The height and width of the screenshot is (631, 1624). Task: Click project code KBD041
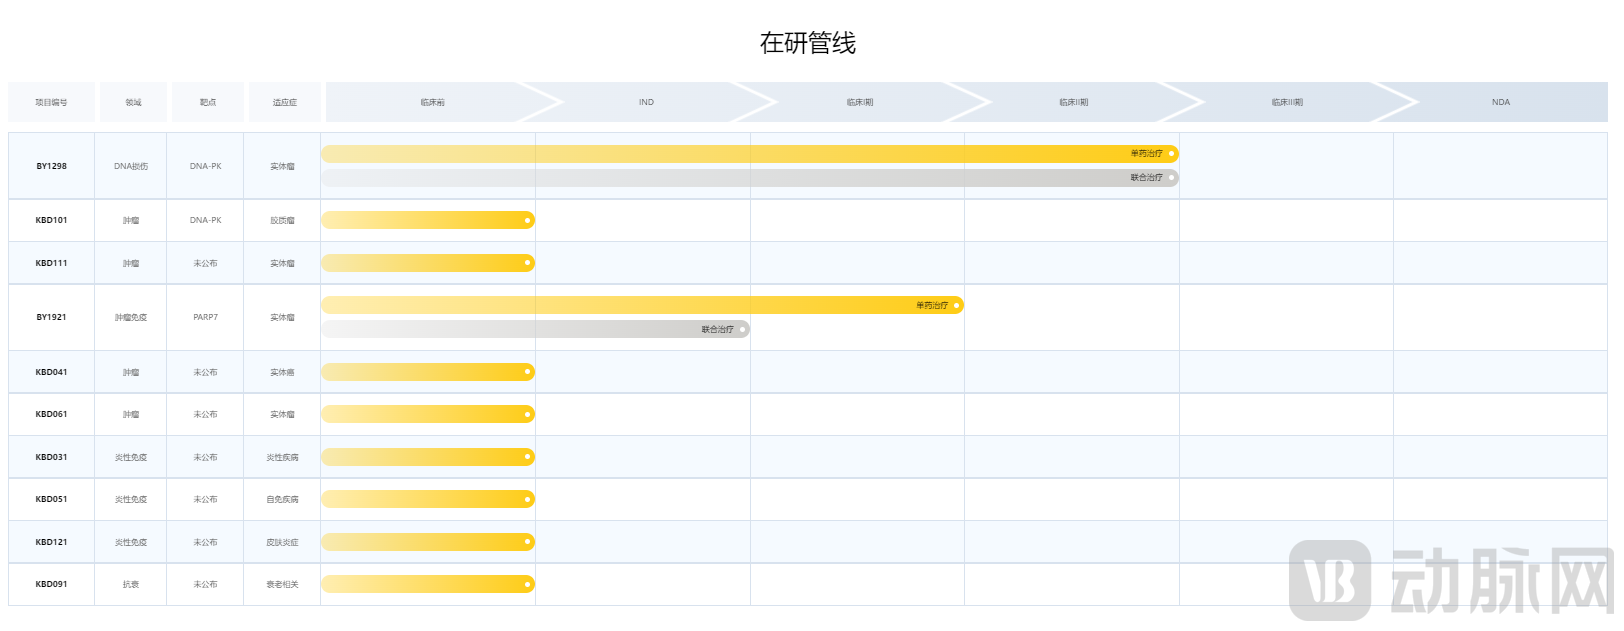[x=51, y=372]
